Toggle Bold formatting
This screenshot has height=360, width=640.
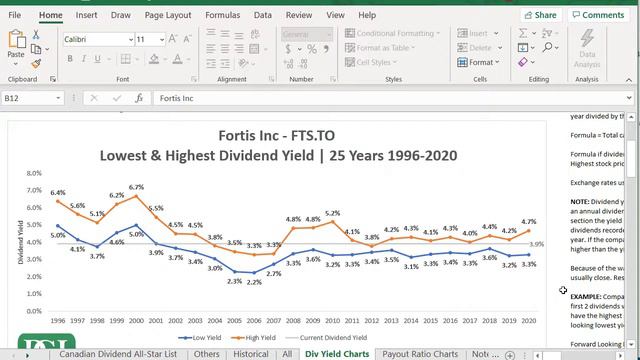click(x=70, y=59)
